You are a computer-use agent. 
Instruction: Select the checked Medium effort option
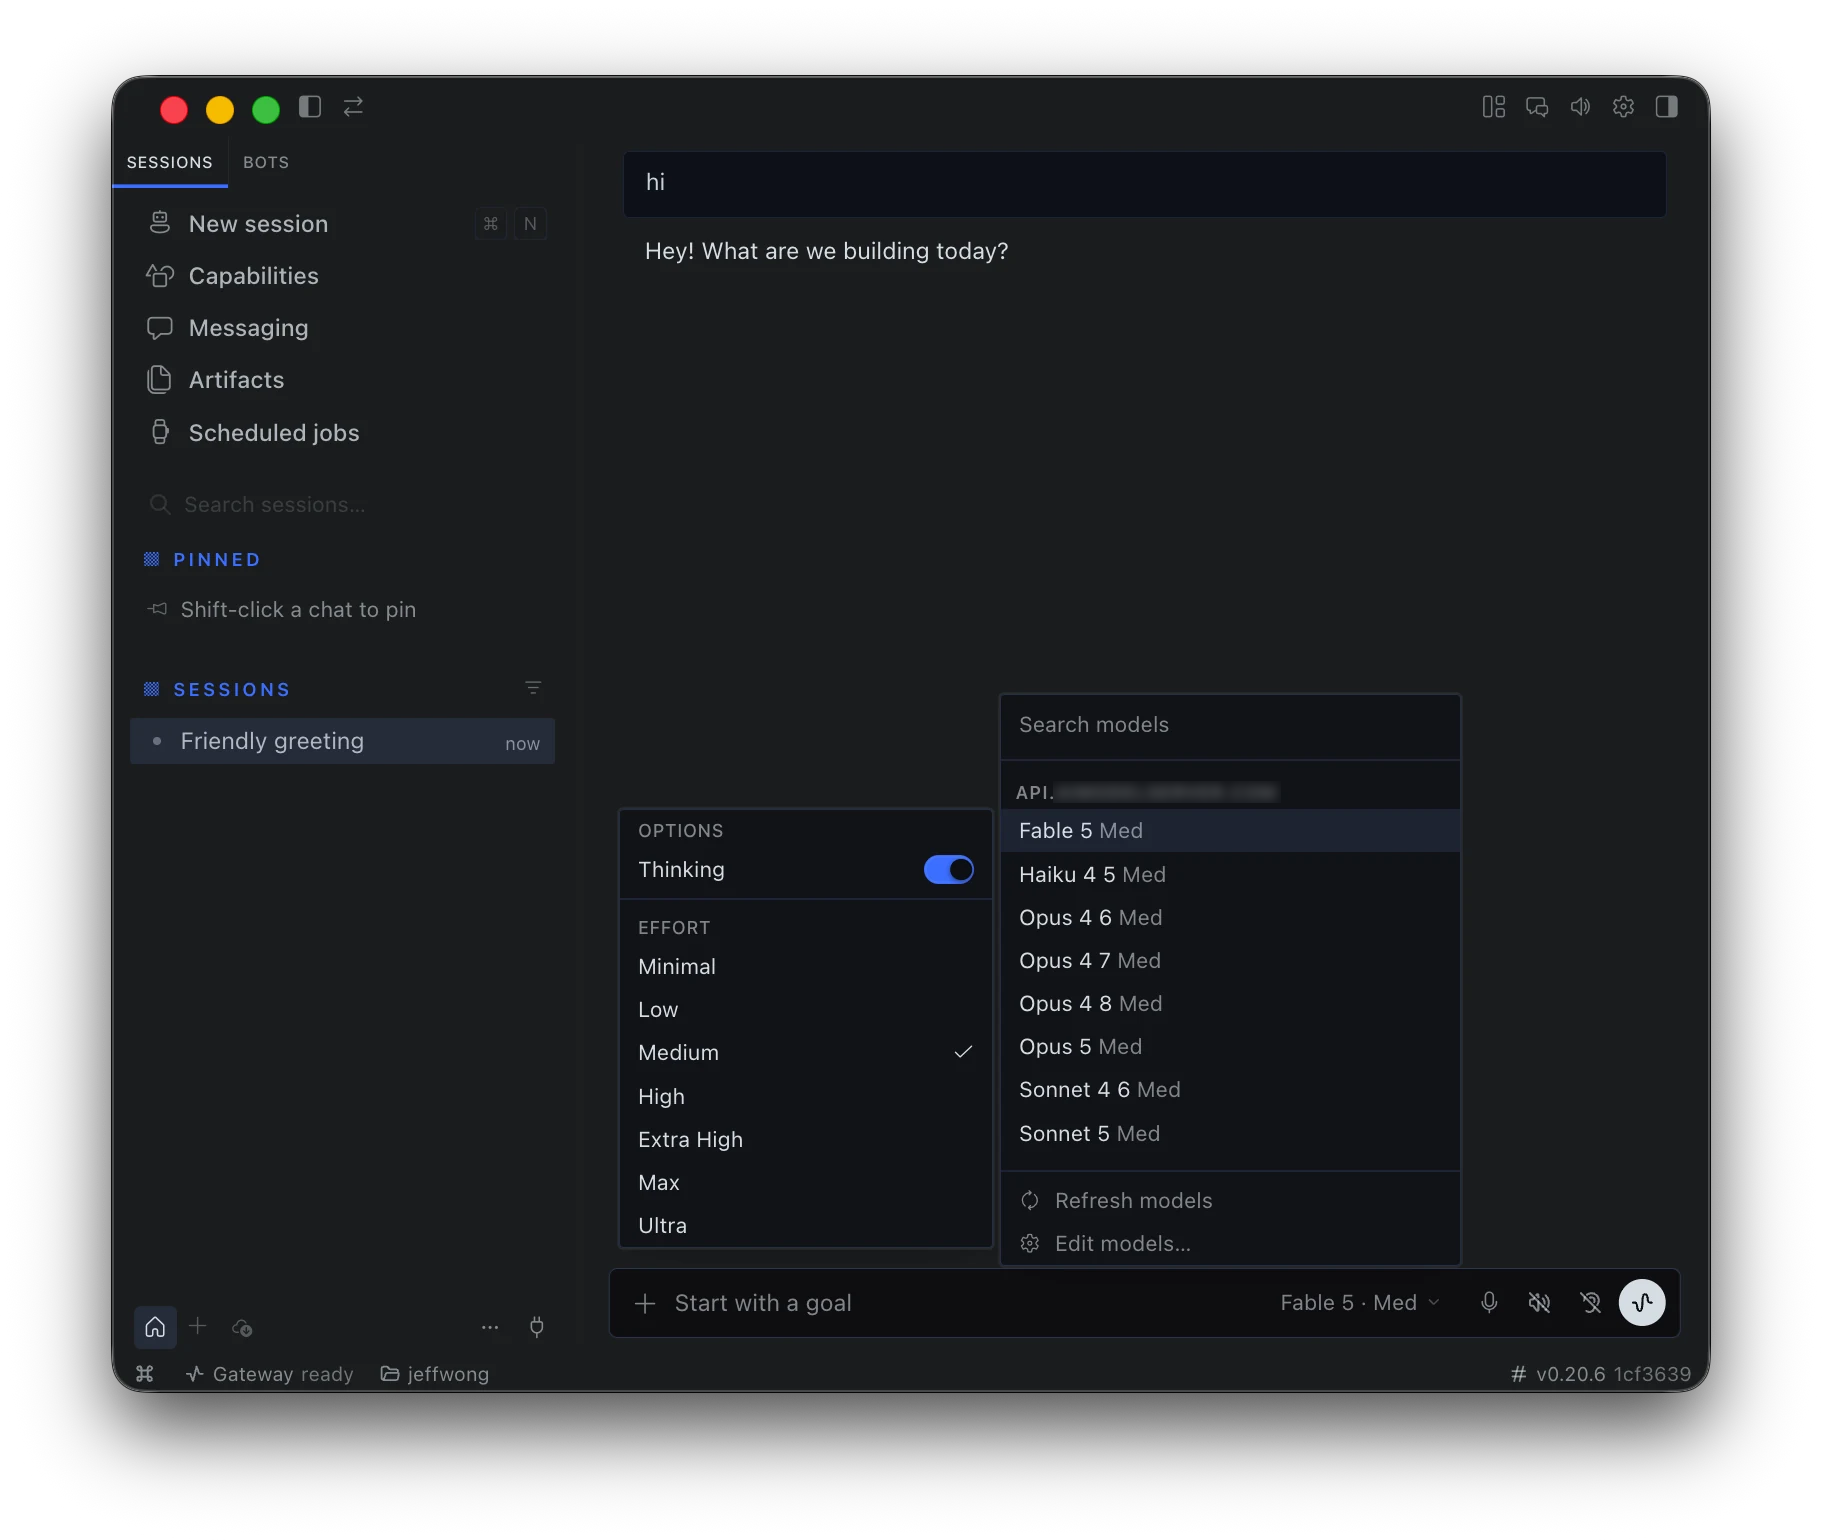coord(806,1053)
